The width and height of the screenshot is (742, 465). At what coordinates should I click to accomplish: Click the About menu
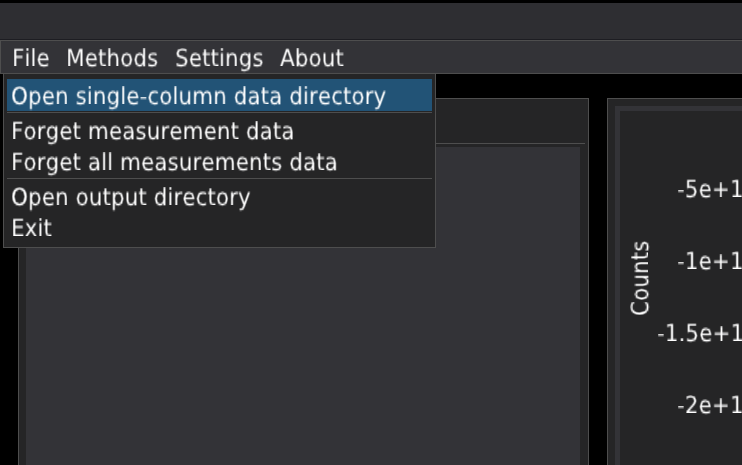(312, 58)
